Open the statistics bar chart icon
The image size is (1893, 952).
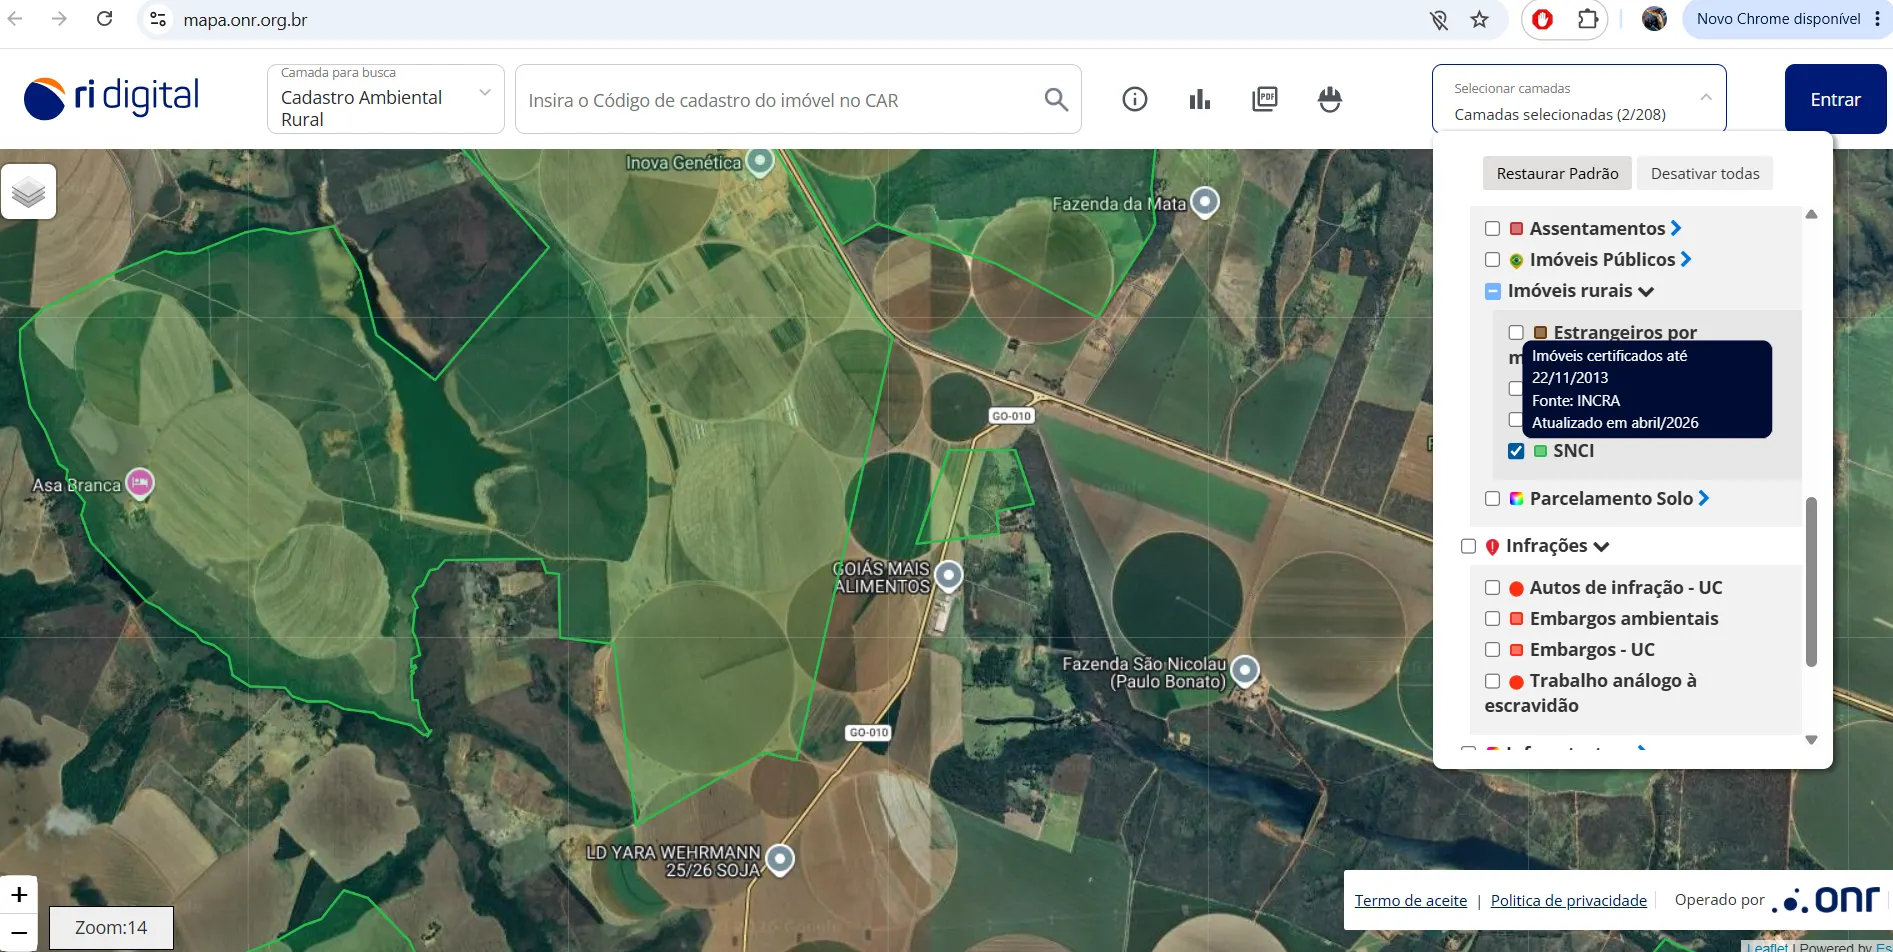coord(1200,99)
